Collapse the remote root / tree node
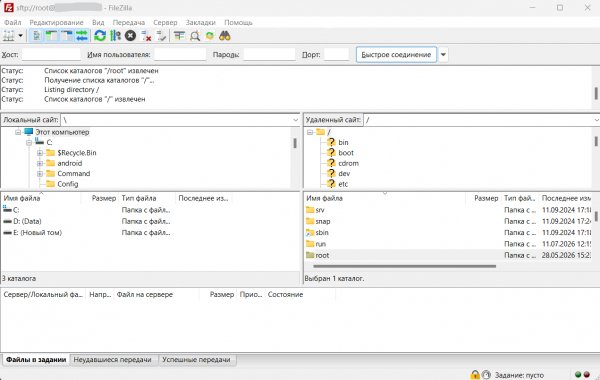 pos(310,132)
